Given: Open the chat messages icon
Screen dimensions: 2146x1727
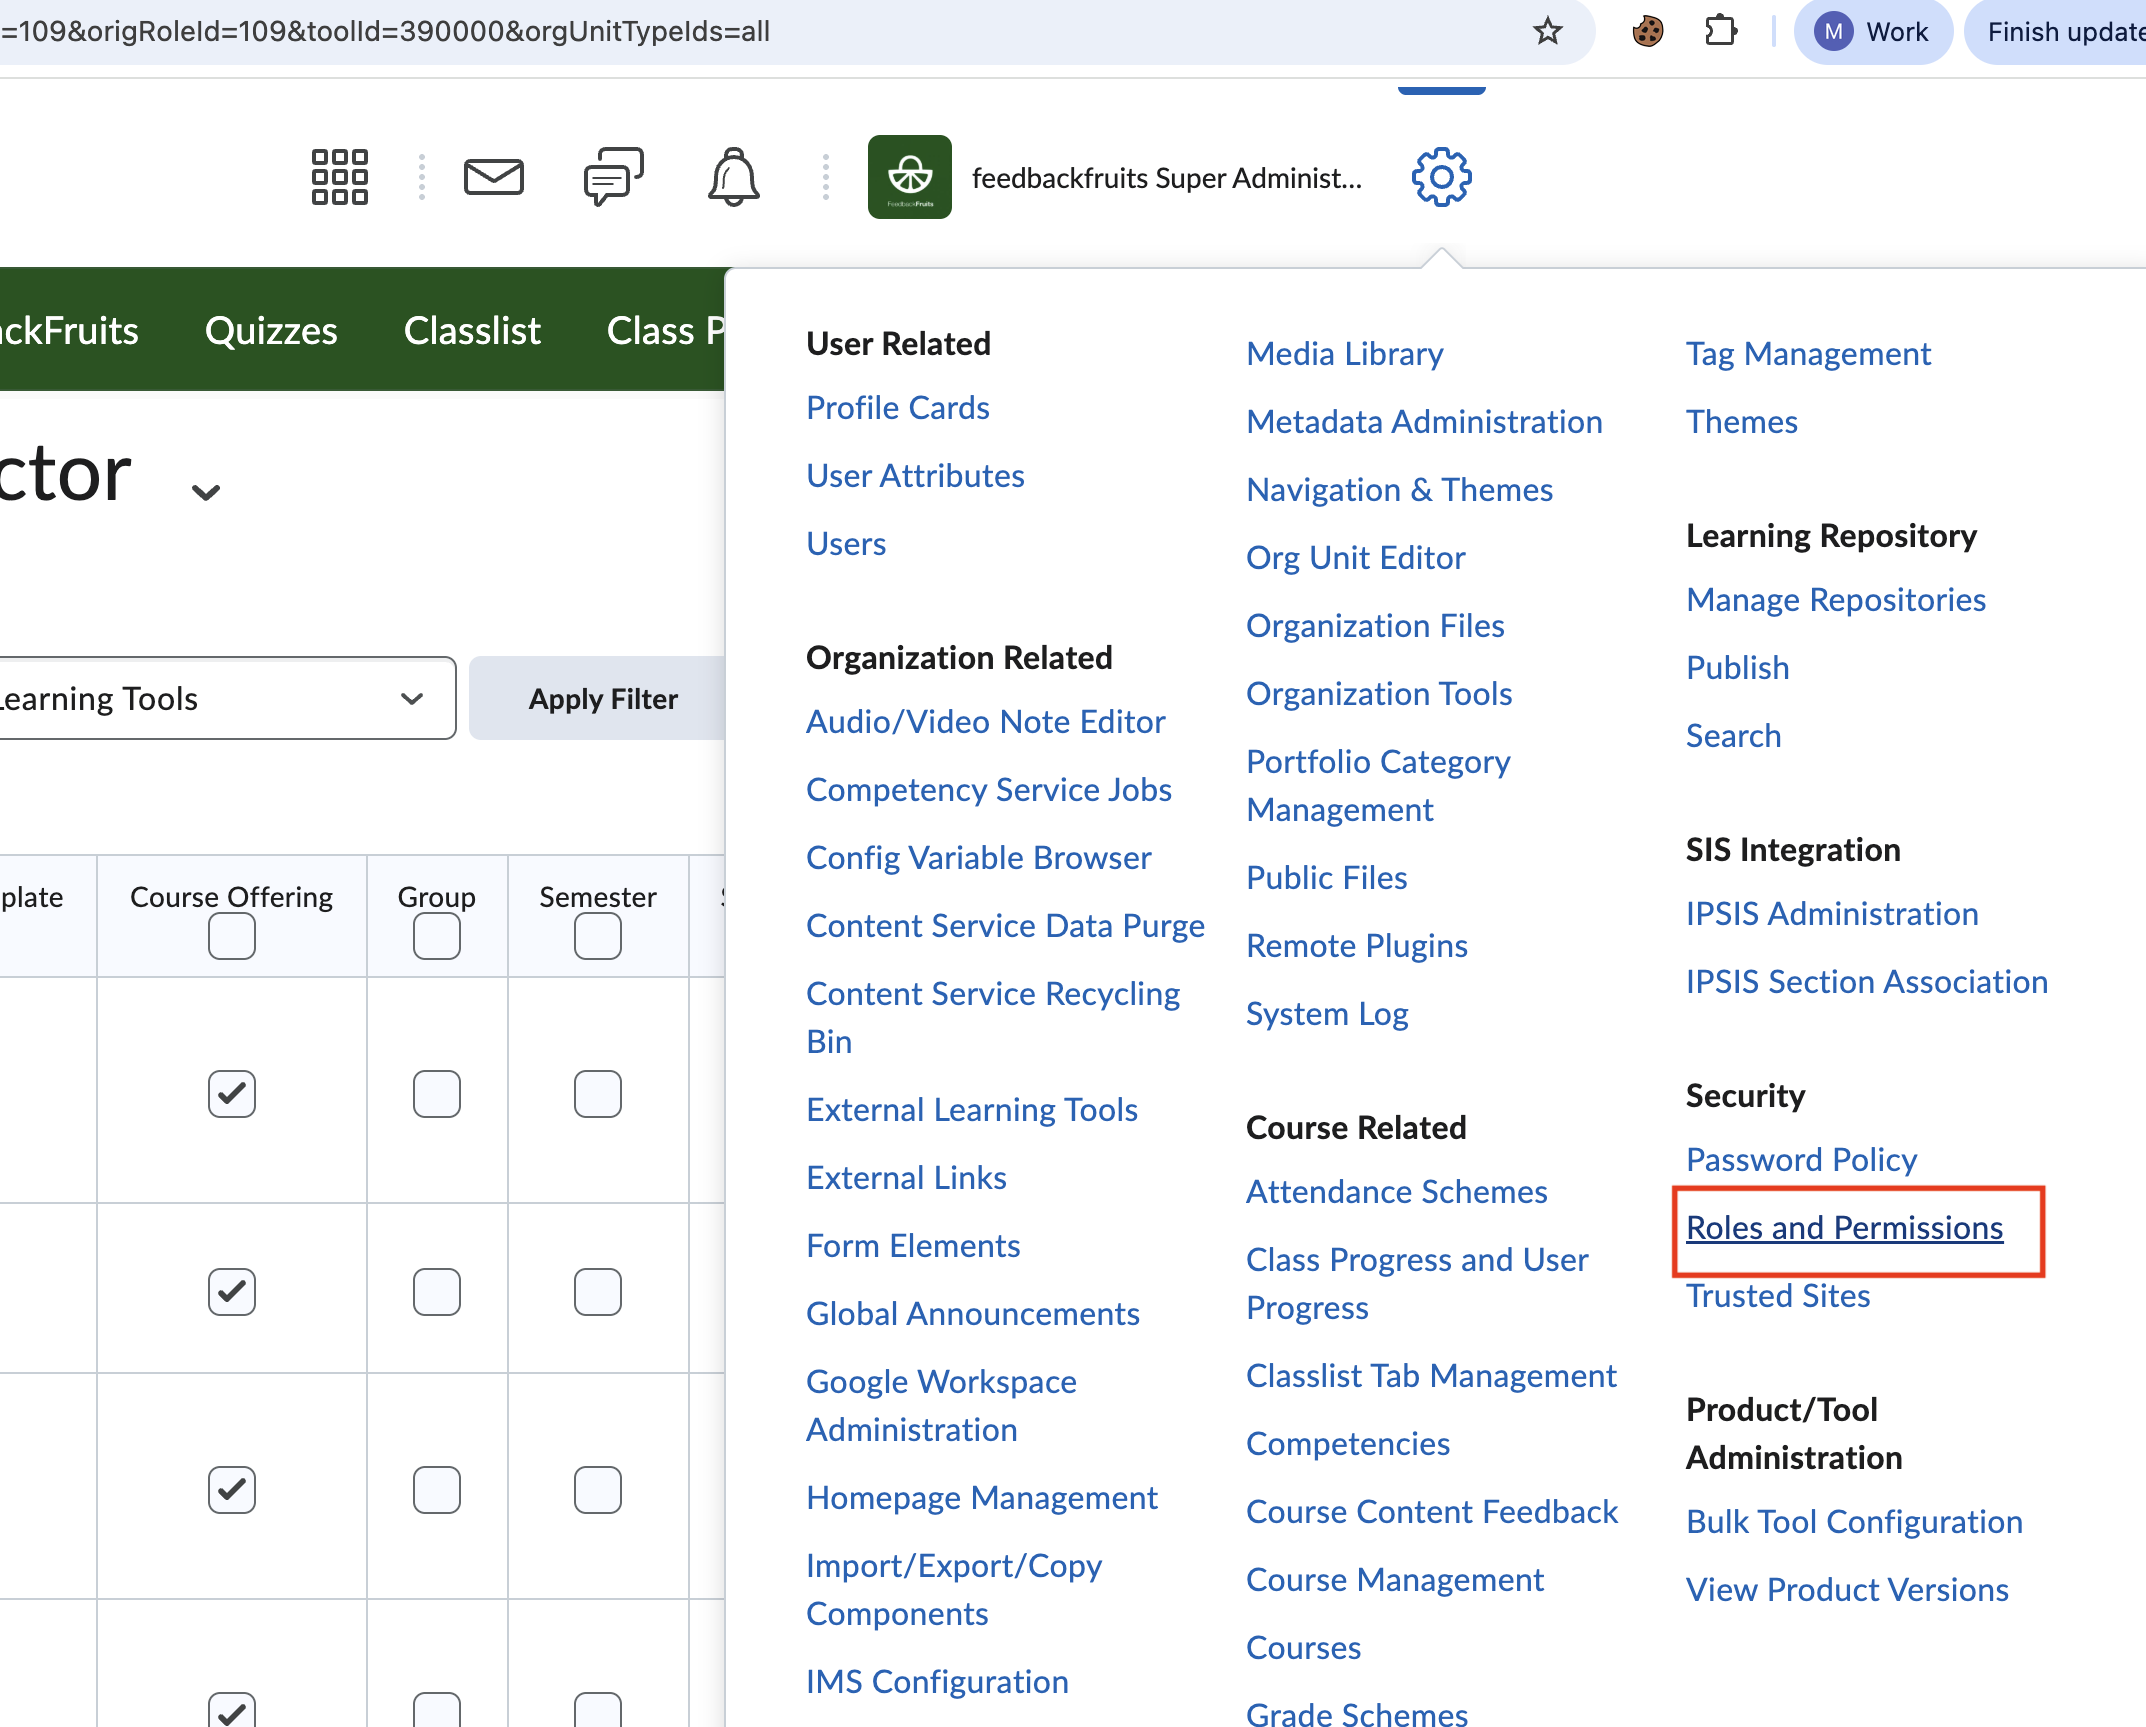Looking at the screenshot, I should [613, 176].
